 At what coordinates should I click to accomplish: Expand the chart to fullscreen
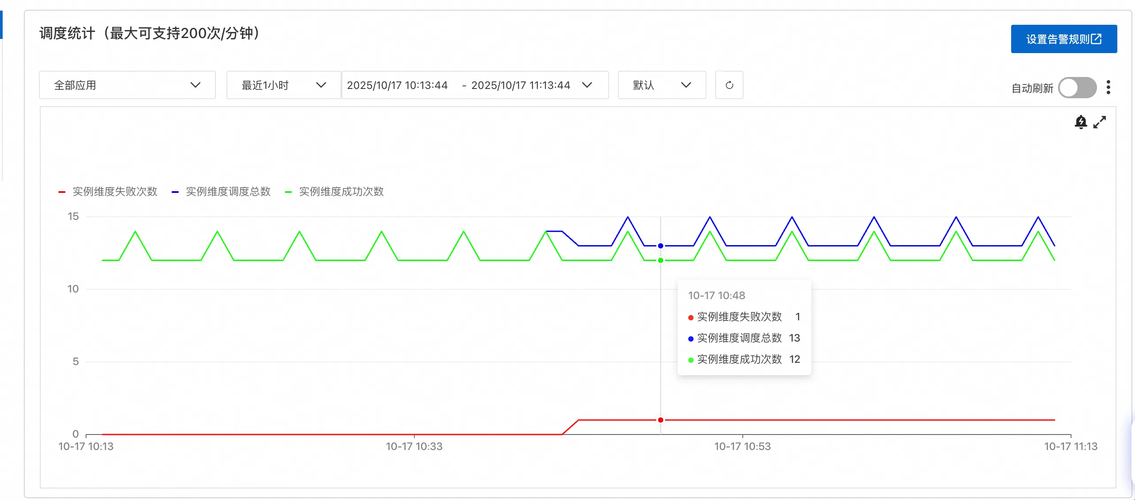point(1100,122)
